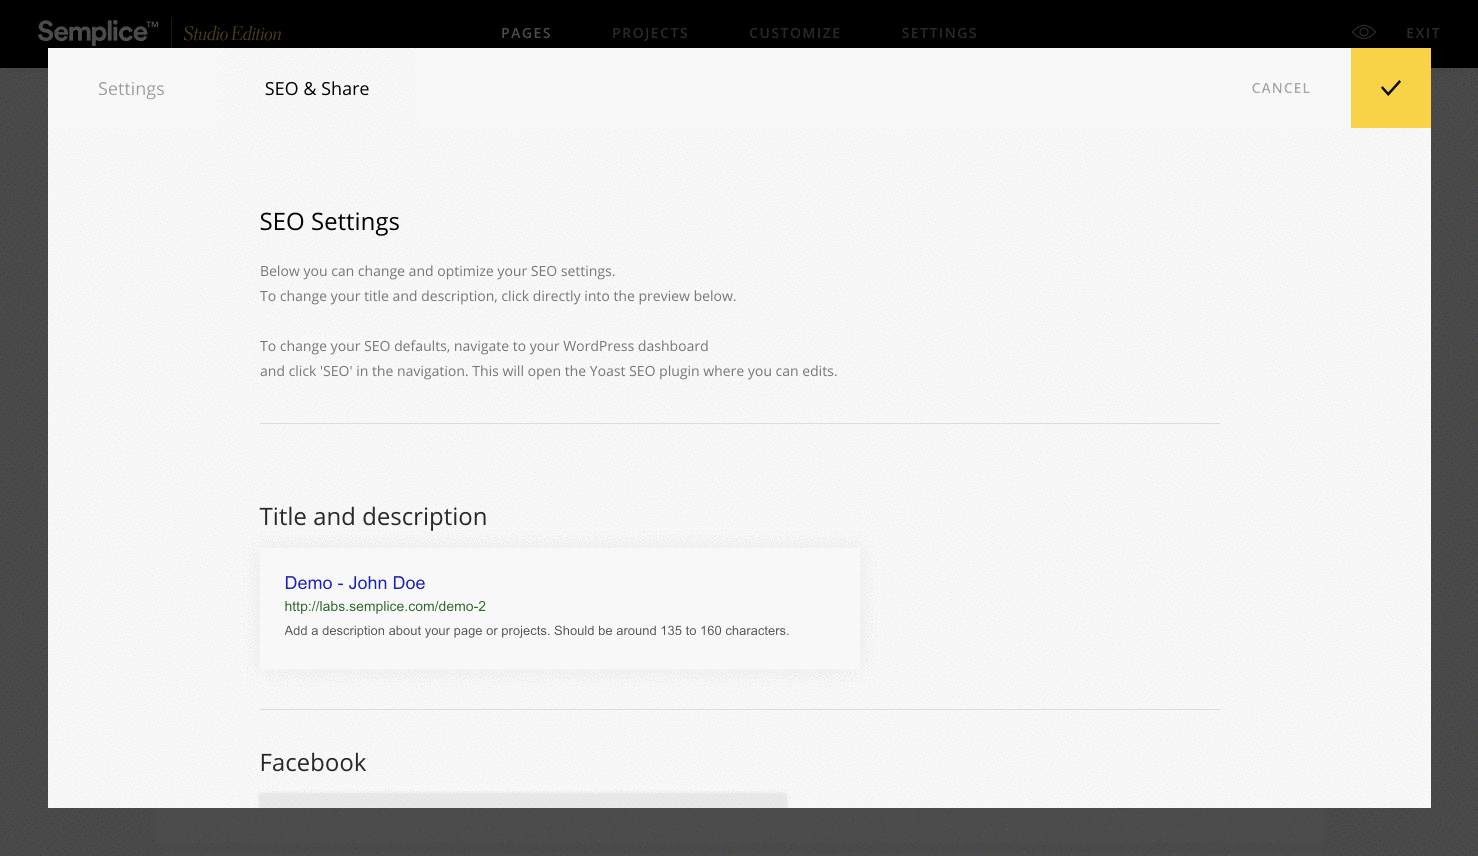Edit the 'Demo - John Doe' title

click(x=355, y=583)
